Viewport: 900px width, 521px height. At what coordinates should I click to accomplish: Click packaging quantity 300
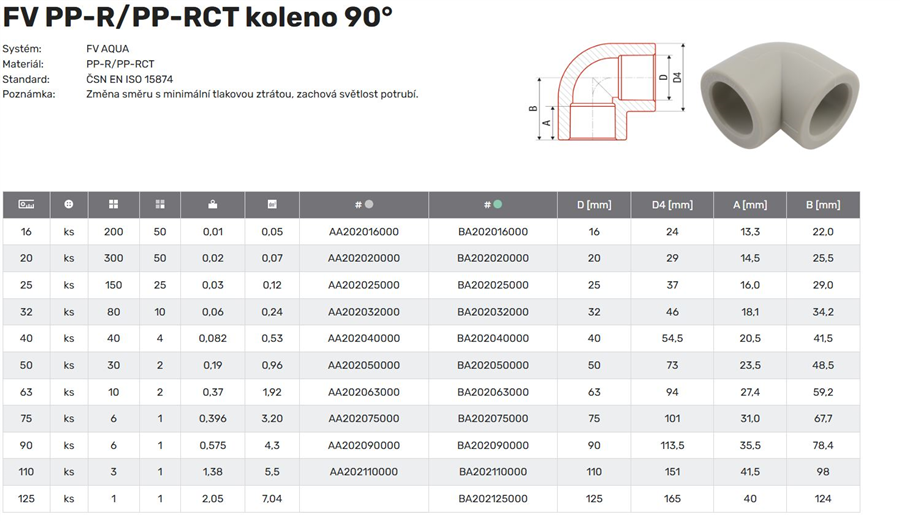pyautogui.click(x=114, y=258)
